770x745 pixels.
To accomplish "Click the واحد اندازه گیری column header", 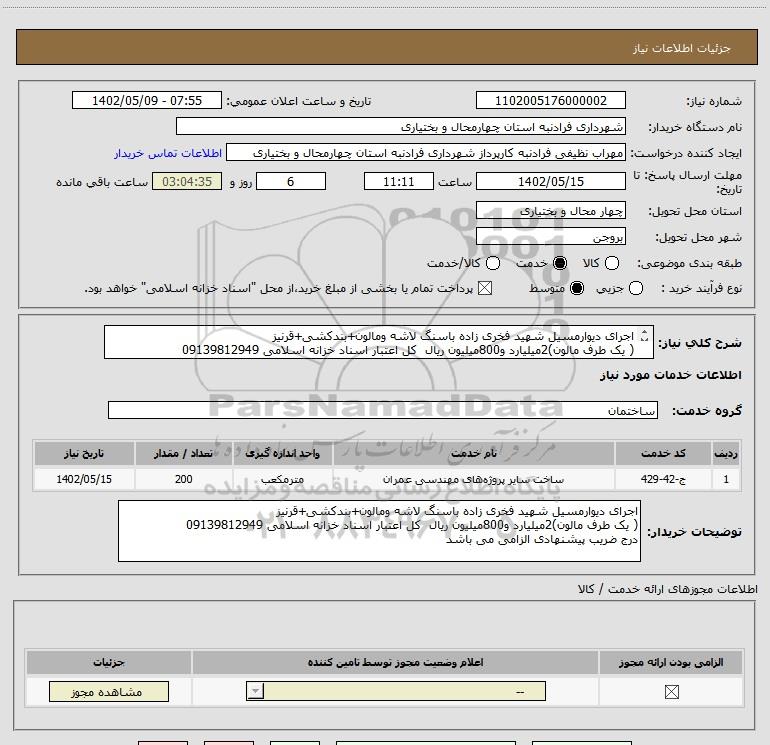I will 282,453.
